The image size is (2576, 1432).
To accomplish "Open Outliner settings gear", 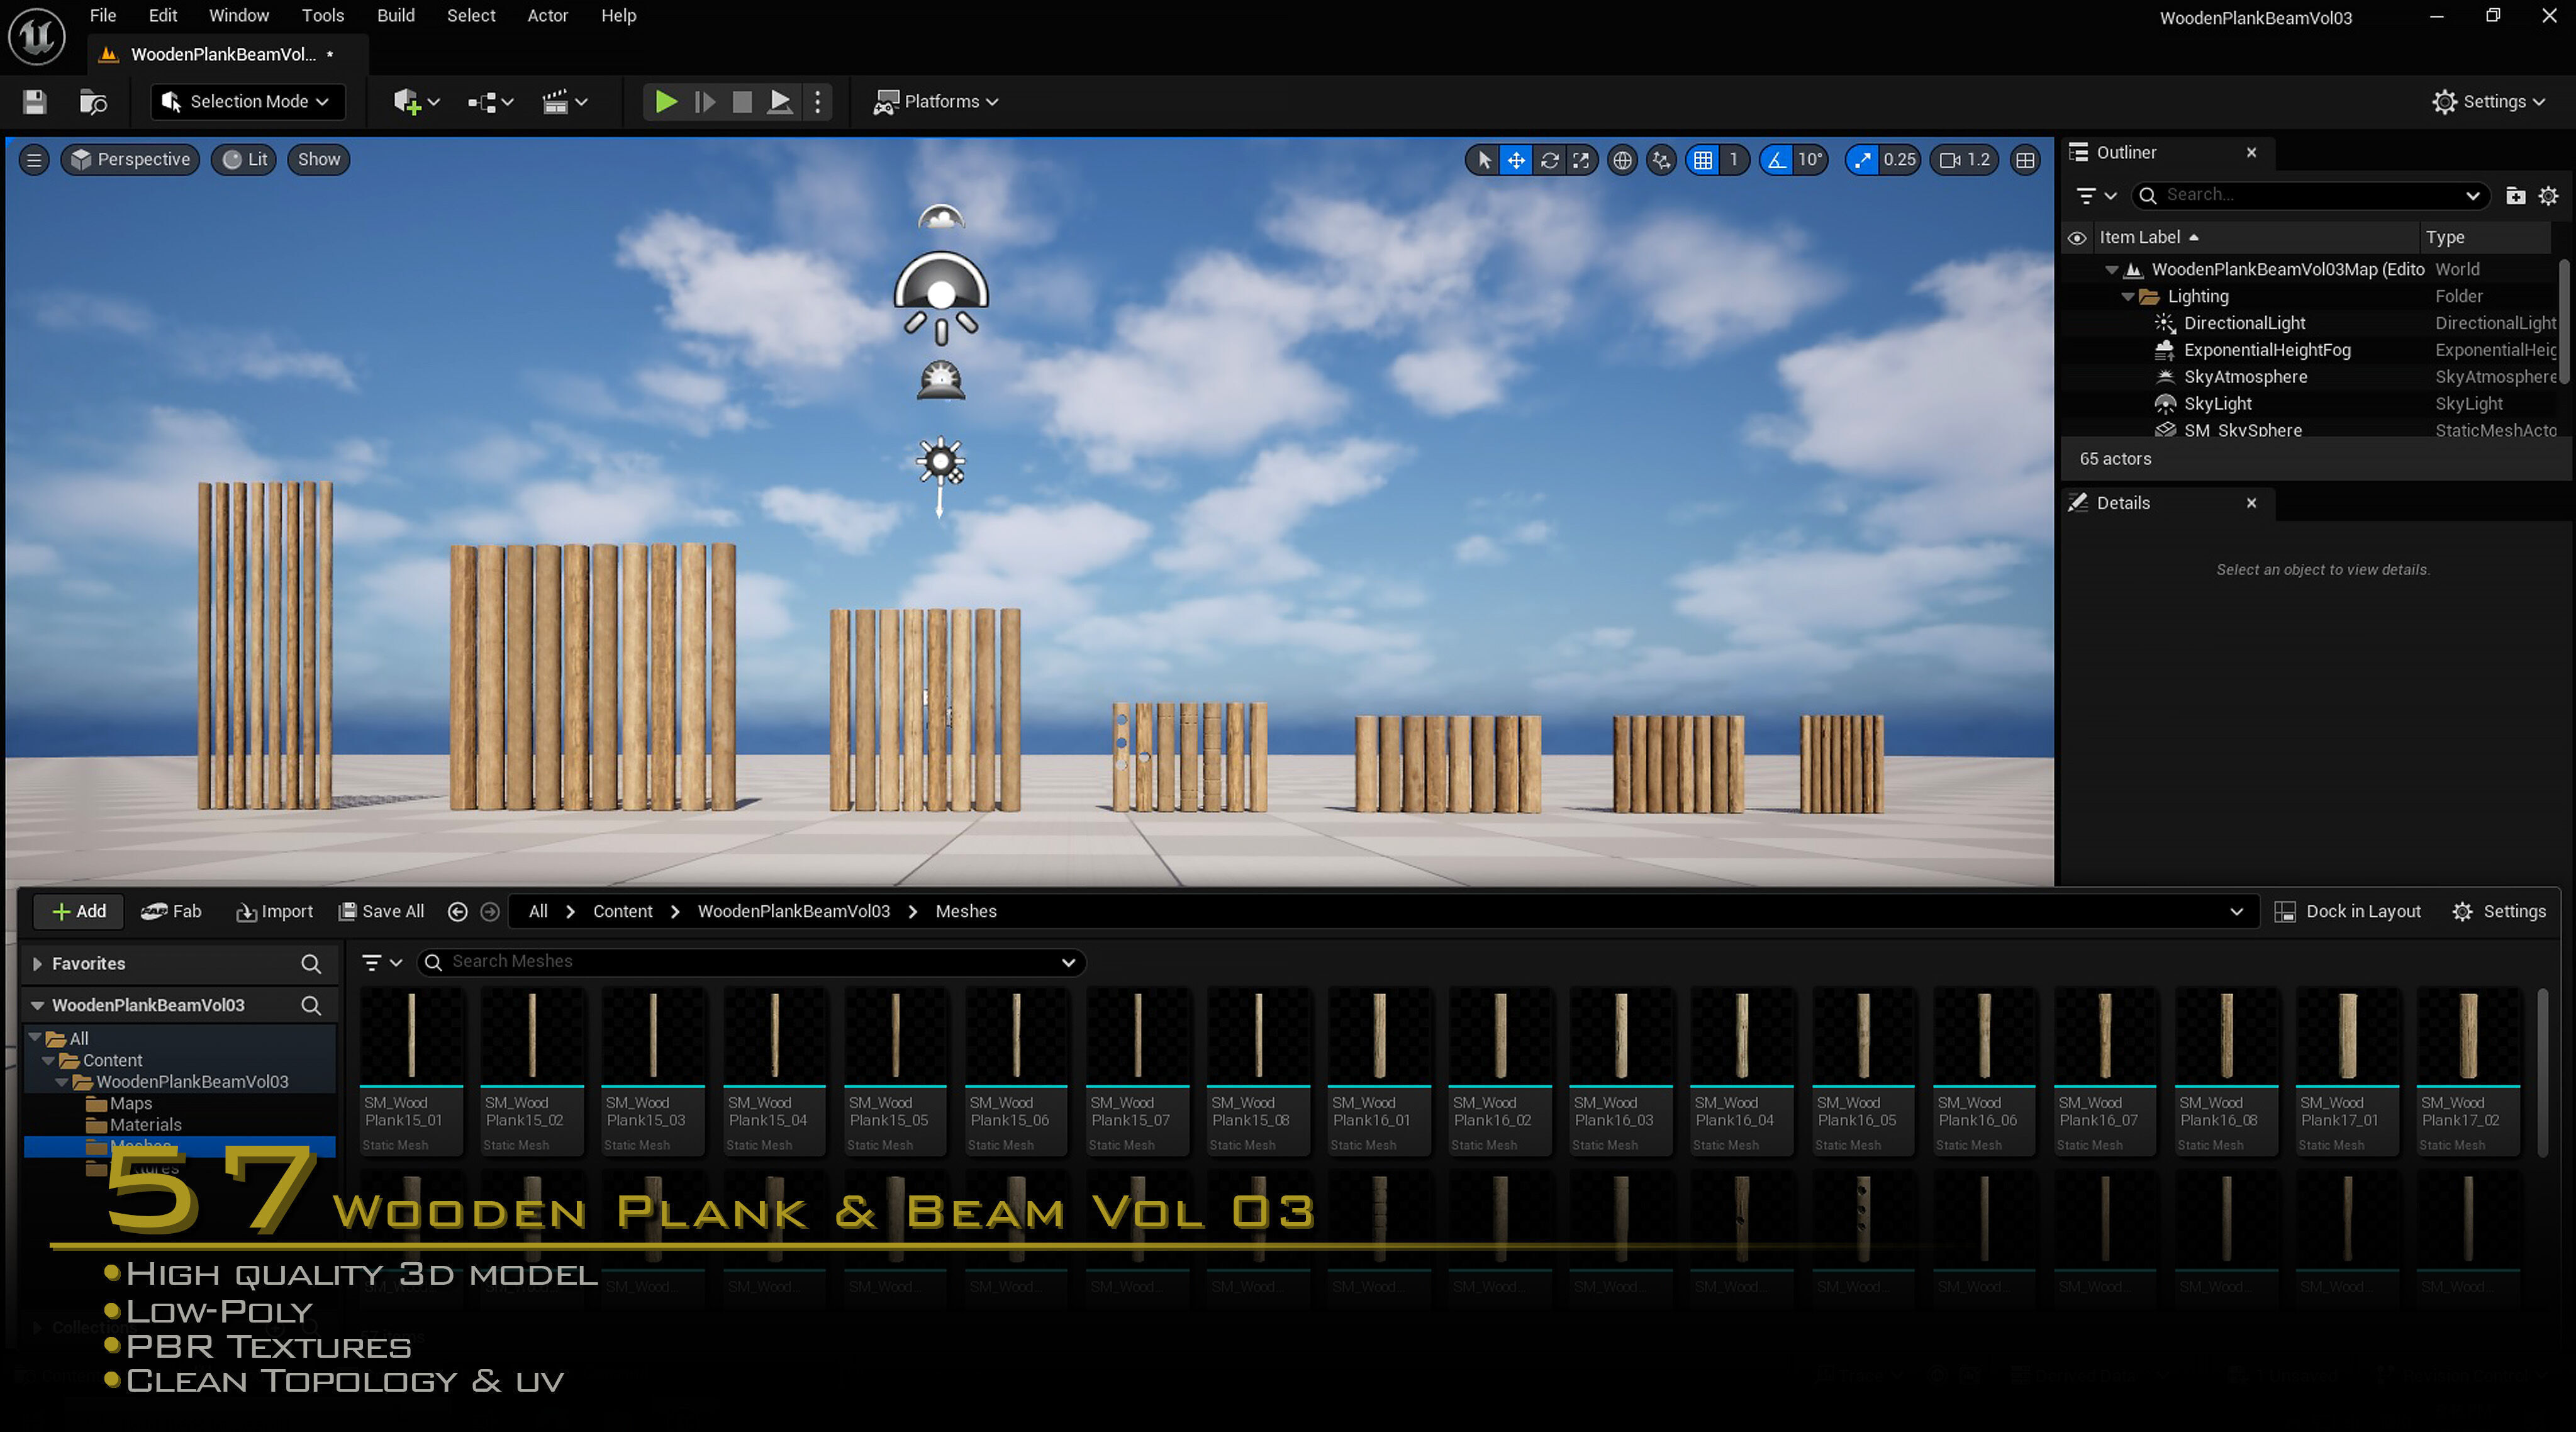I will (2549, 195).
